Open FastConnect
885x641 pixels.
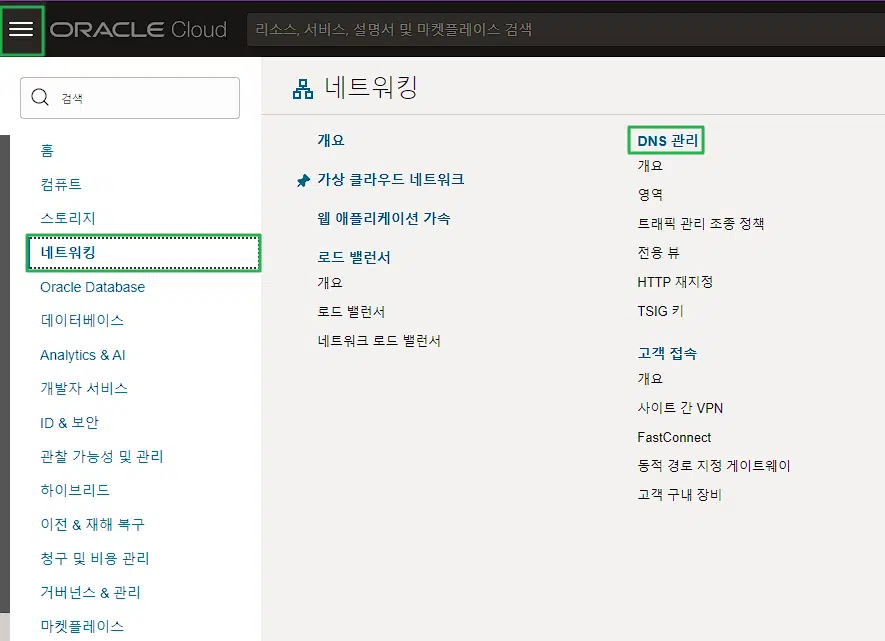point(674,437)
